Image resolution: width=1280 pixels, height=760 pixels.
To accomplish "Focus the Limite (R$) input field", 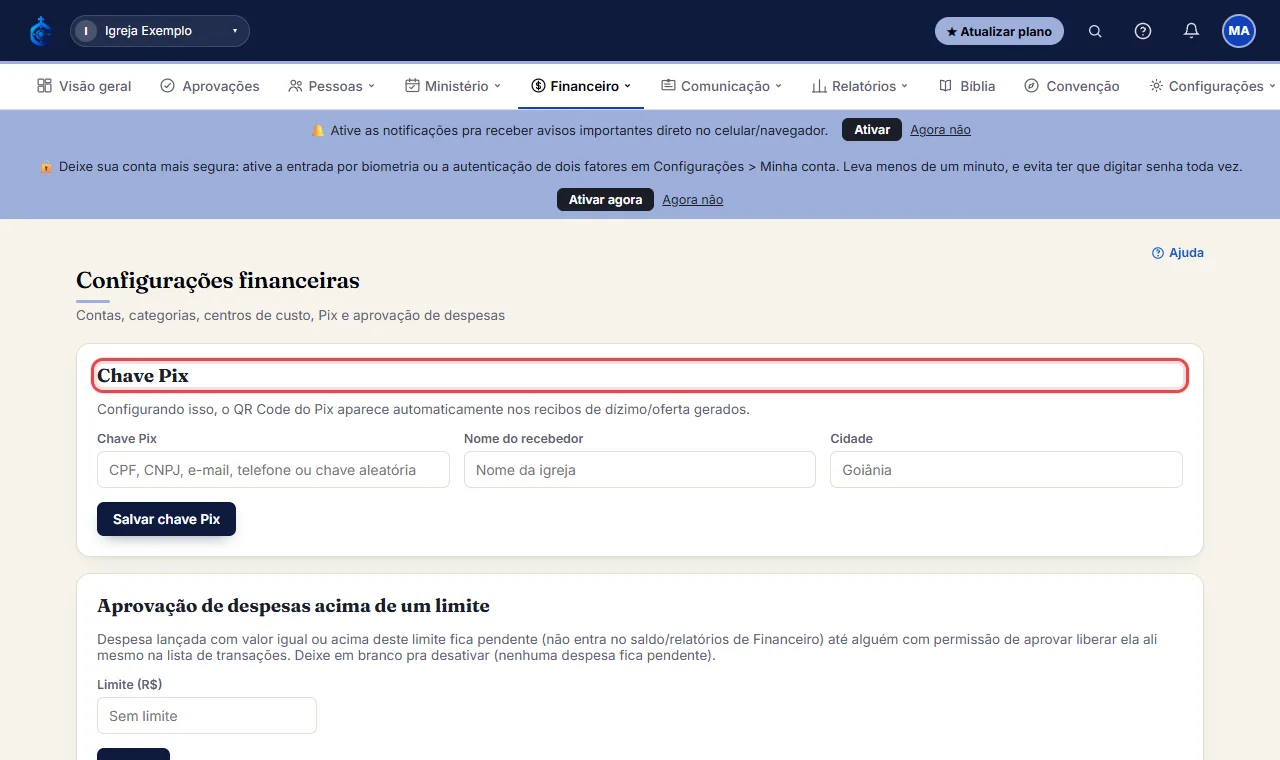I will [x=207, y=716].
